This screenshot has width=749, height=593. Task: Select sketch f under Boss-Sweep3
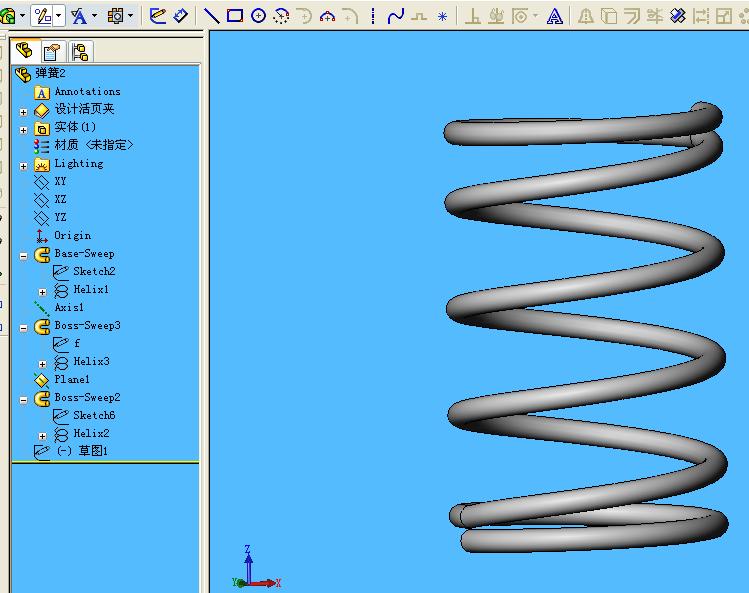[76, 343]
